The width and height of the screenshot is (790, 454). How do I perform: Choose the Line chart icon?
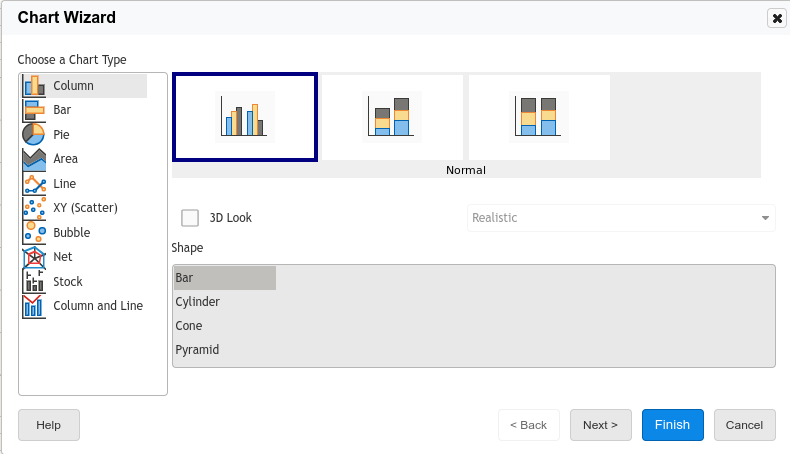point(34,184)
